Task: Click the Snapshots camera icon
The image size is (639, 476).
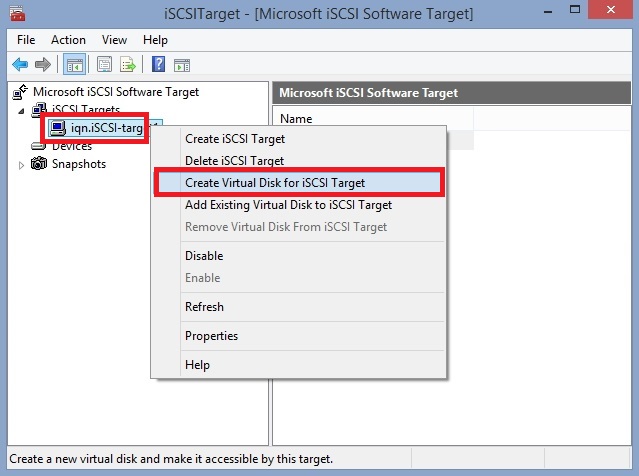Action: pyautogui.click(x=39, y=163)
